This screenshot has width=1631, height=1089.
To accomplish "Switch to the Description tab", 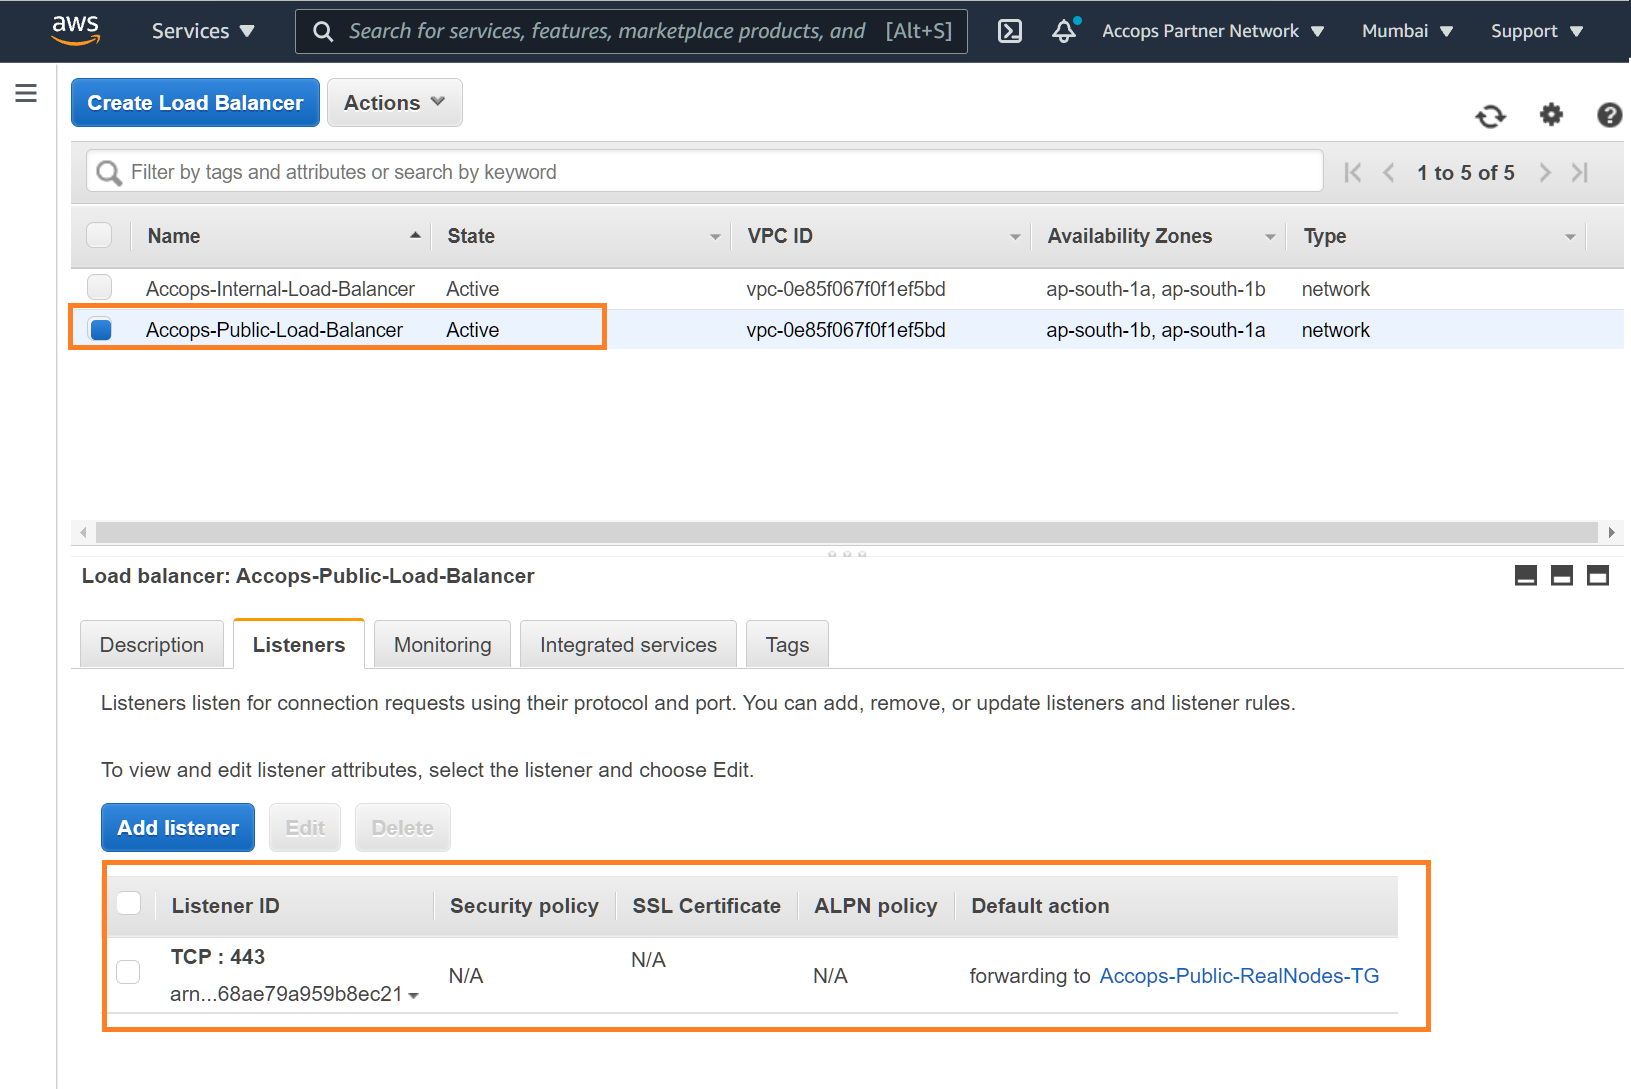I will tap(152, 645).
